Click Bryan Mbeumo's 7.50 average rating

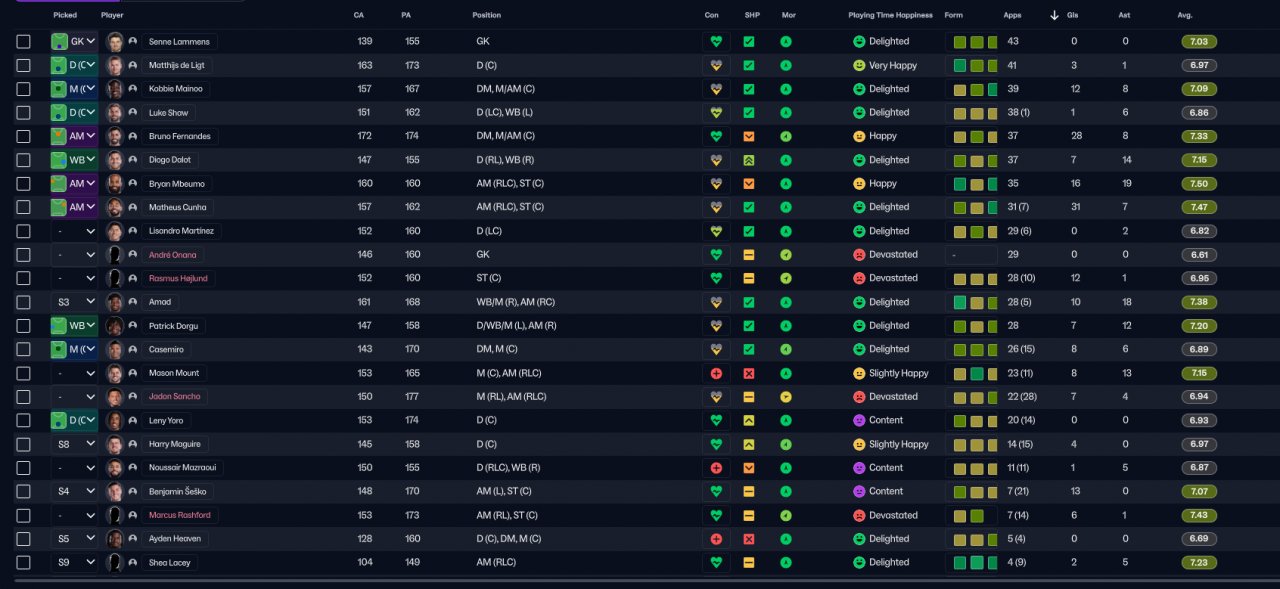point(1199,184)
